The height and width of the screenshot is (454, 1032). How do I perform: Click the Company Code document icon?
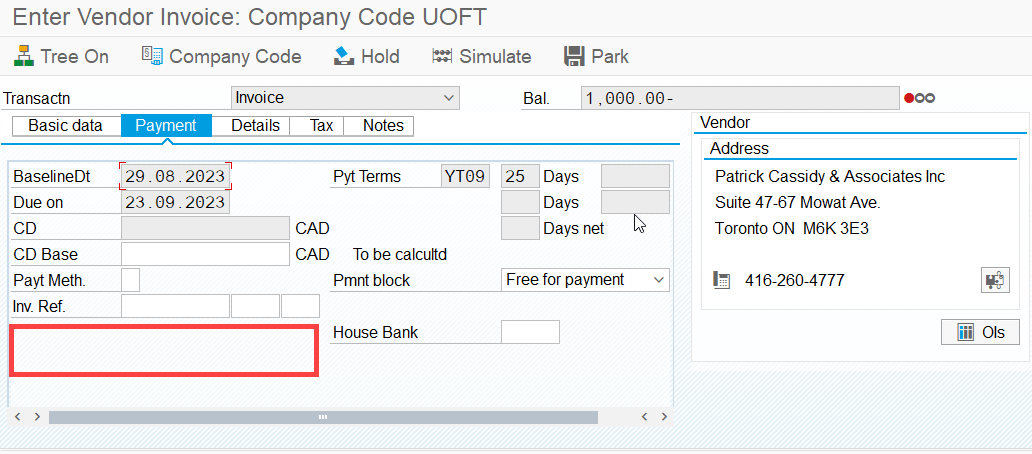(x=152, y=56)
